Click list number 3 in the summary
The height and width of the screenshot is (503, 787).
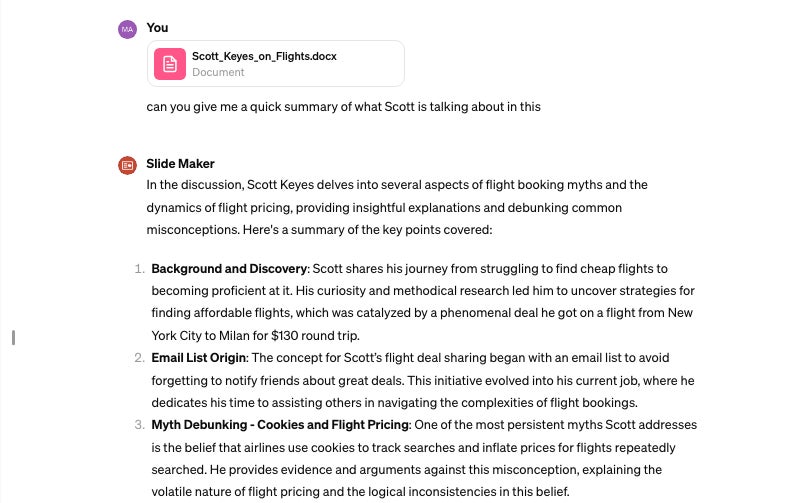(139, 425)
